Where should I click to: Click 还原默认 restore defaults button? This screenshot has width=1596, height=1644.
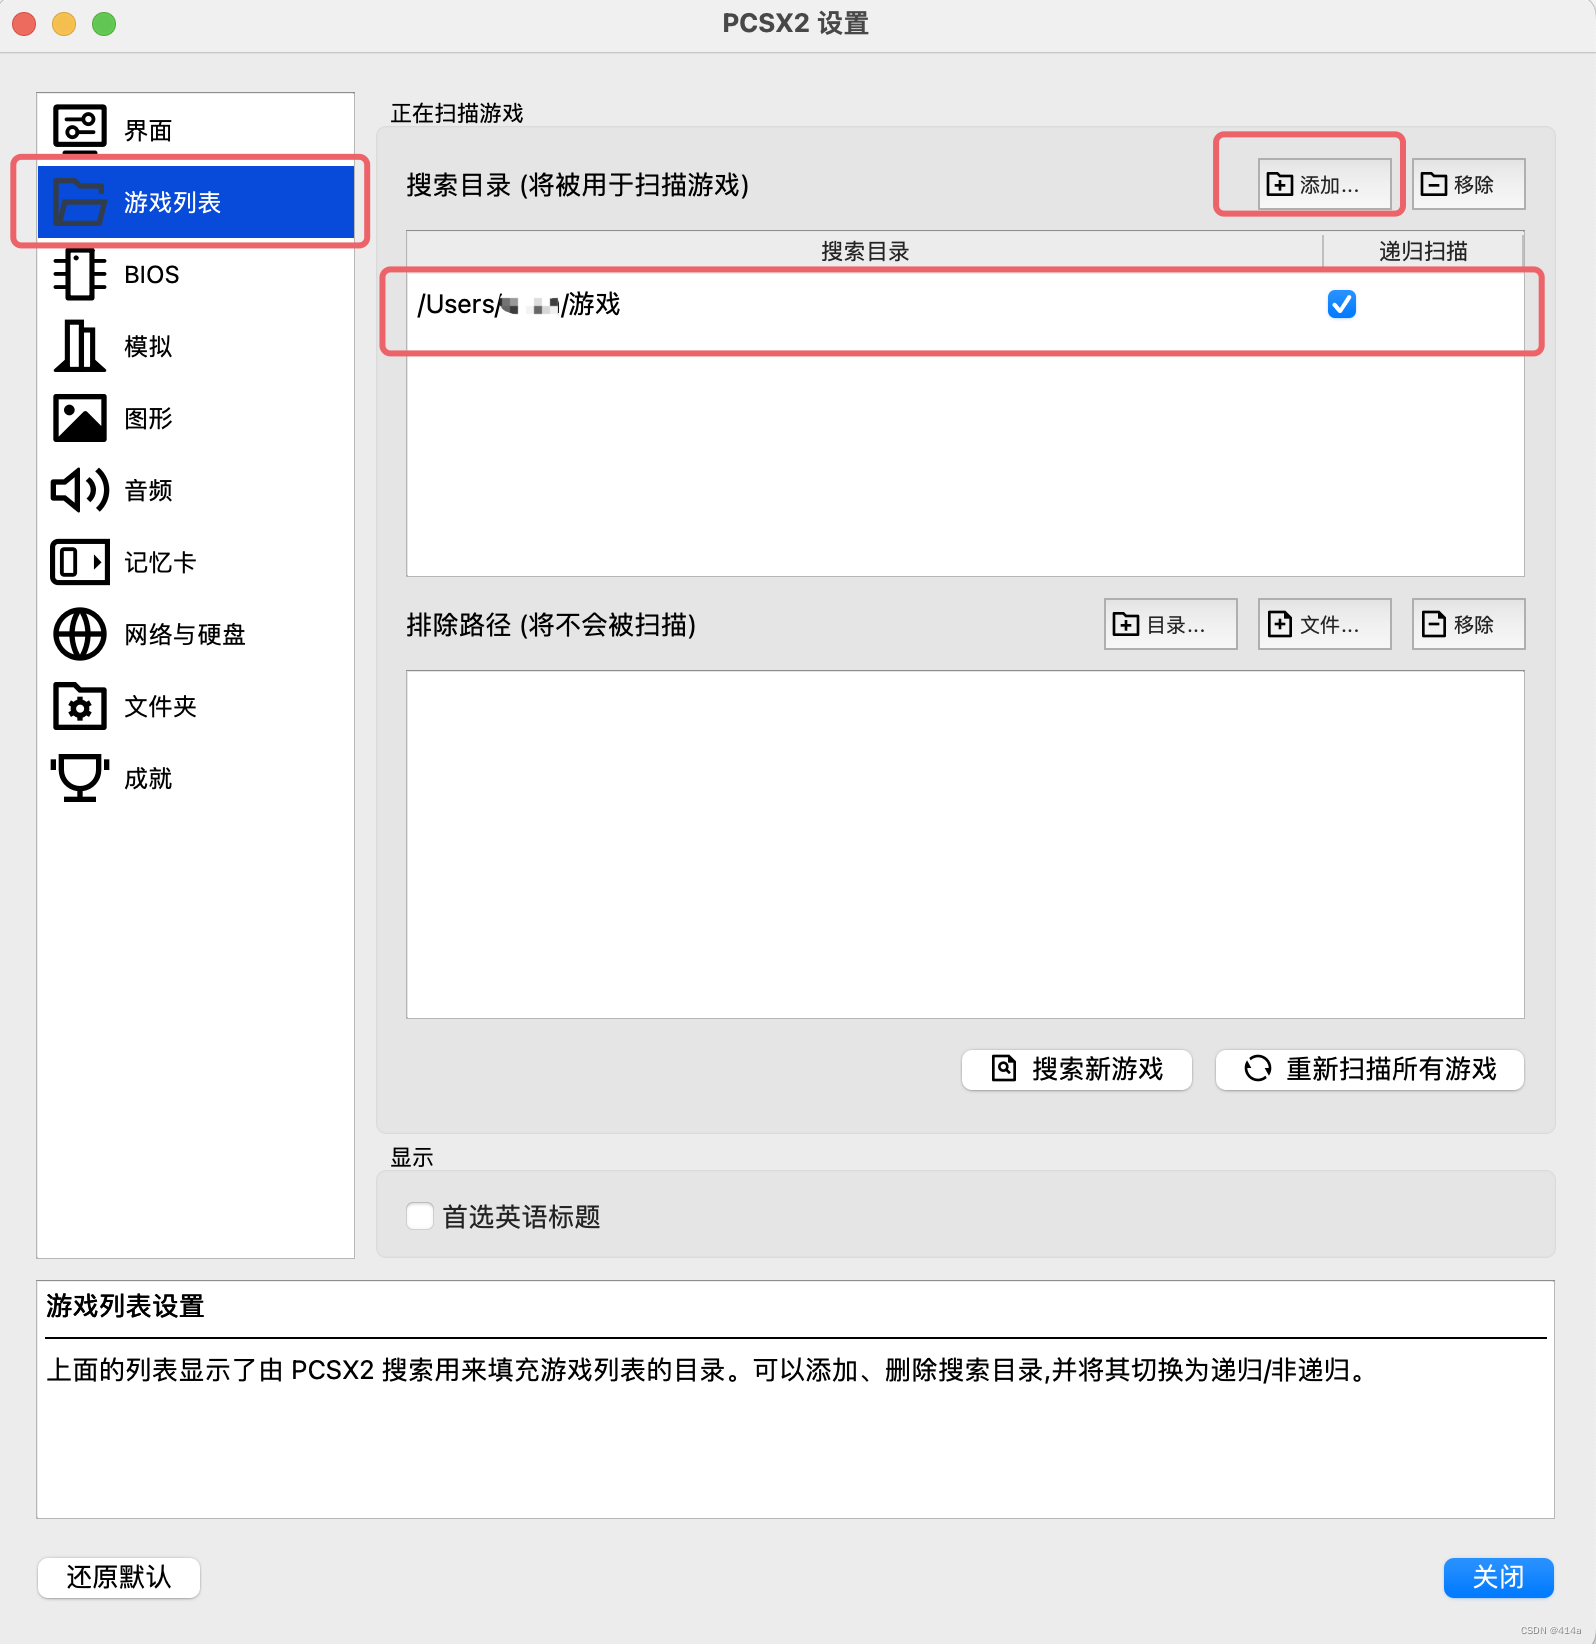pyautogui.click(x=119, y=1577)
